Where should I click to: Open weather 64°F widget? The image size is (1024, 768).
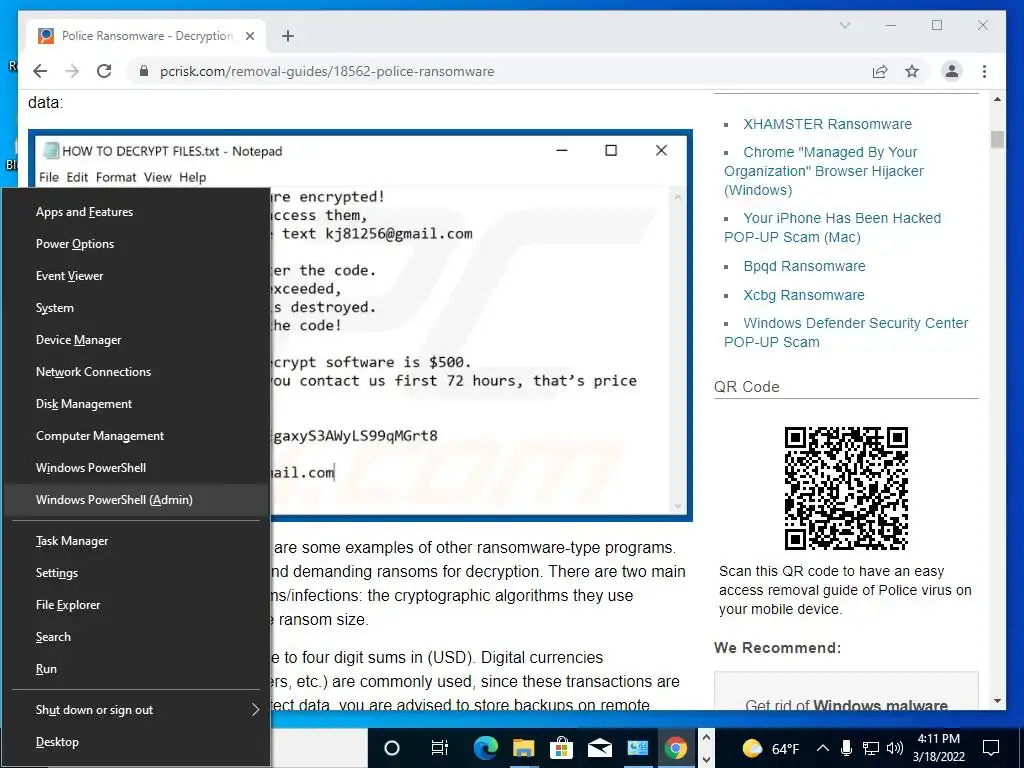click(771, 748)
